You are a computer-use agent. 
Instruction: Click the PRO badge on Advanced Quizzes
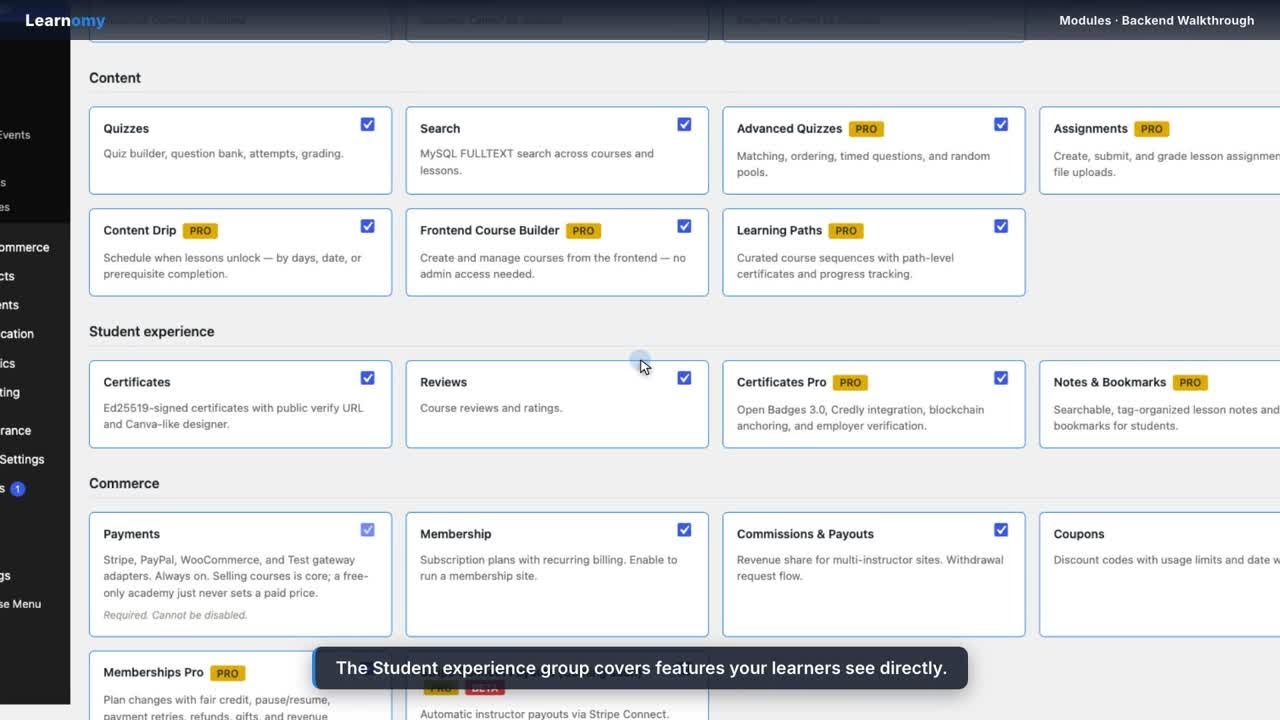(x=866, y=129)
